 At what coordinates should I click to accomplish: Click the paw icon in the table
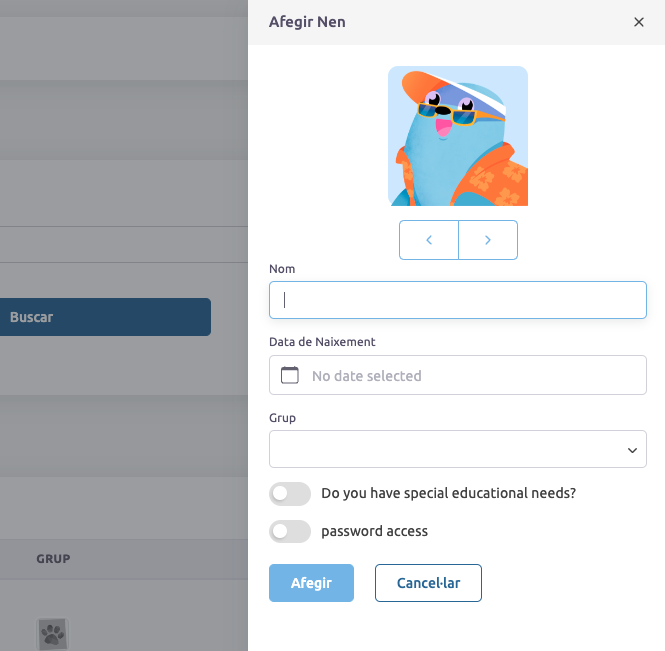click(52, 632)
